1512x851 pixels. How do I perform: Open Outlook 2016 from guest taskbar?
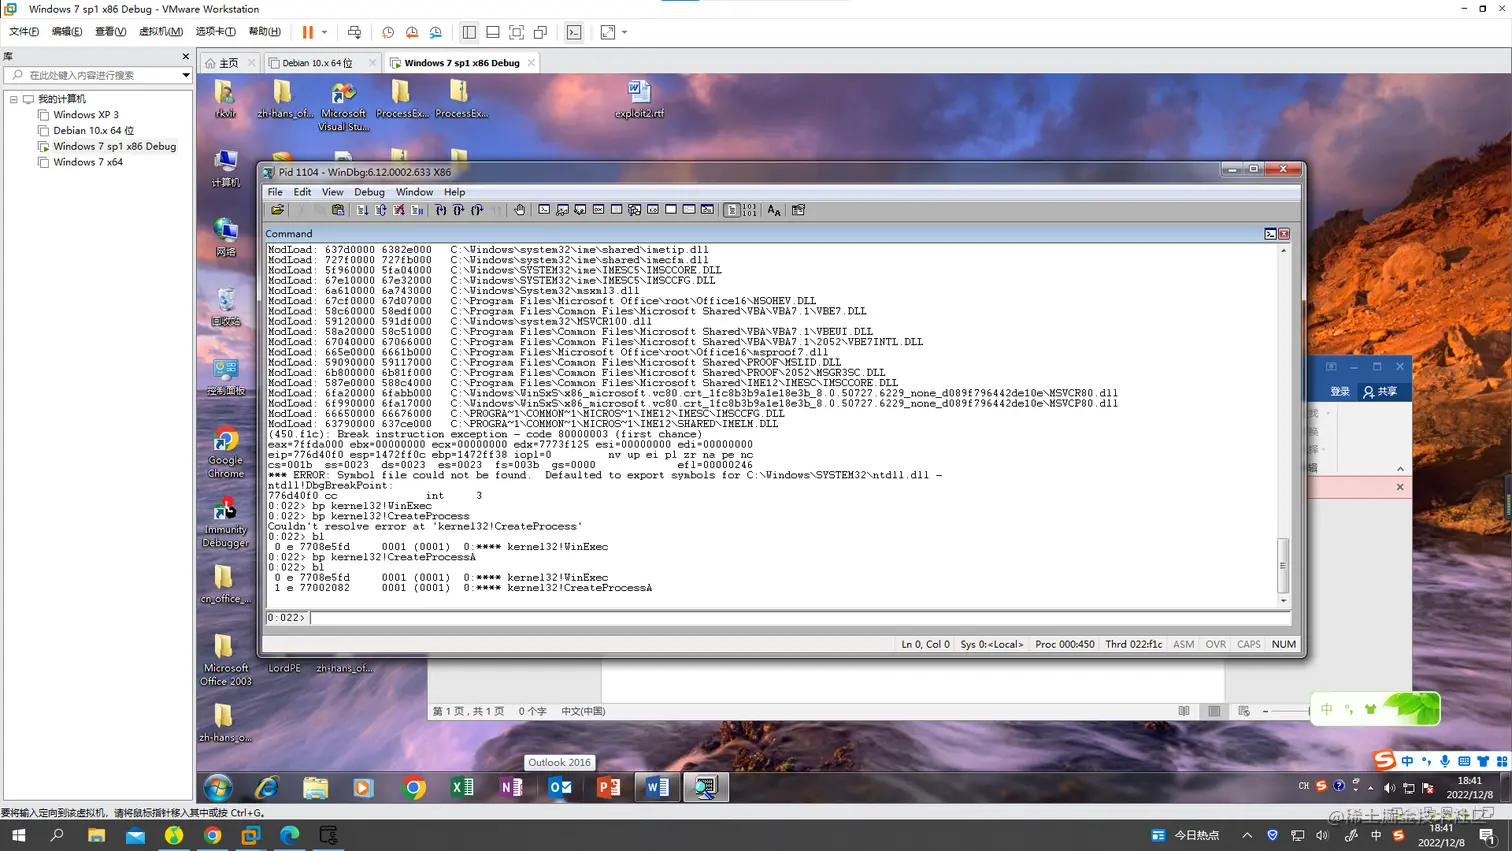click(x=560, y=788)
